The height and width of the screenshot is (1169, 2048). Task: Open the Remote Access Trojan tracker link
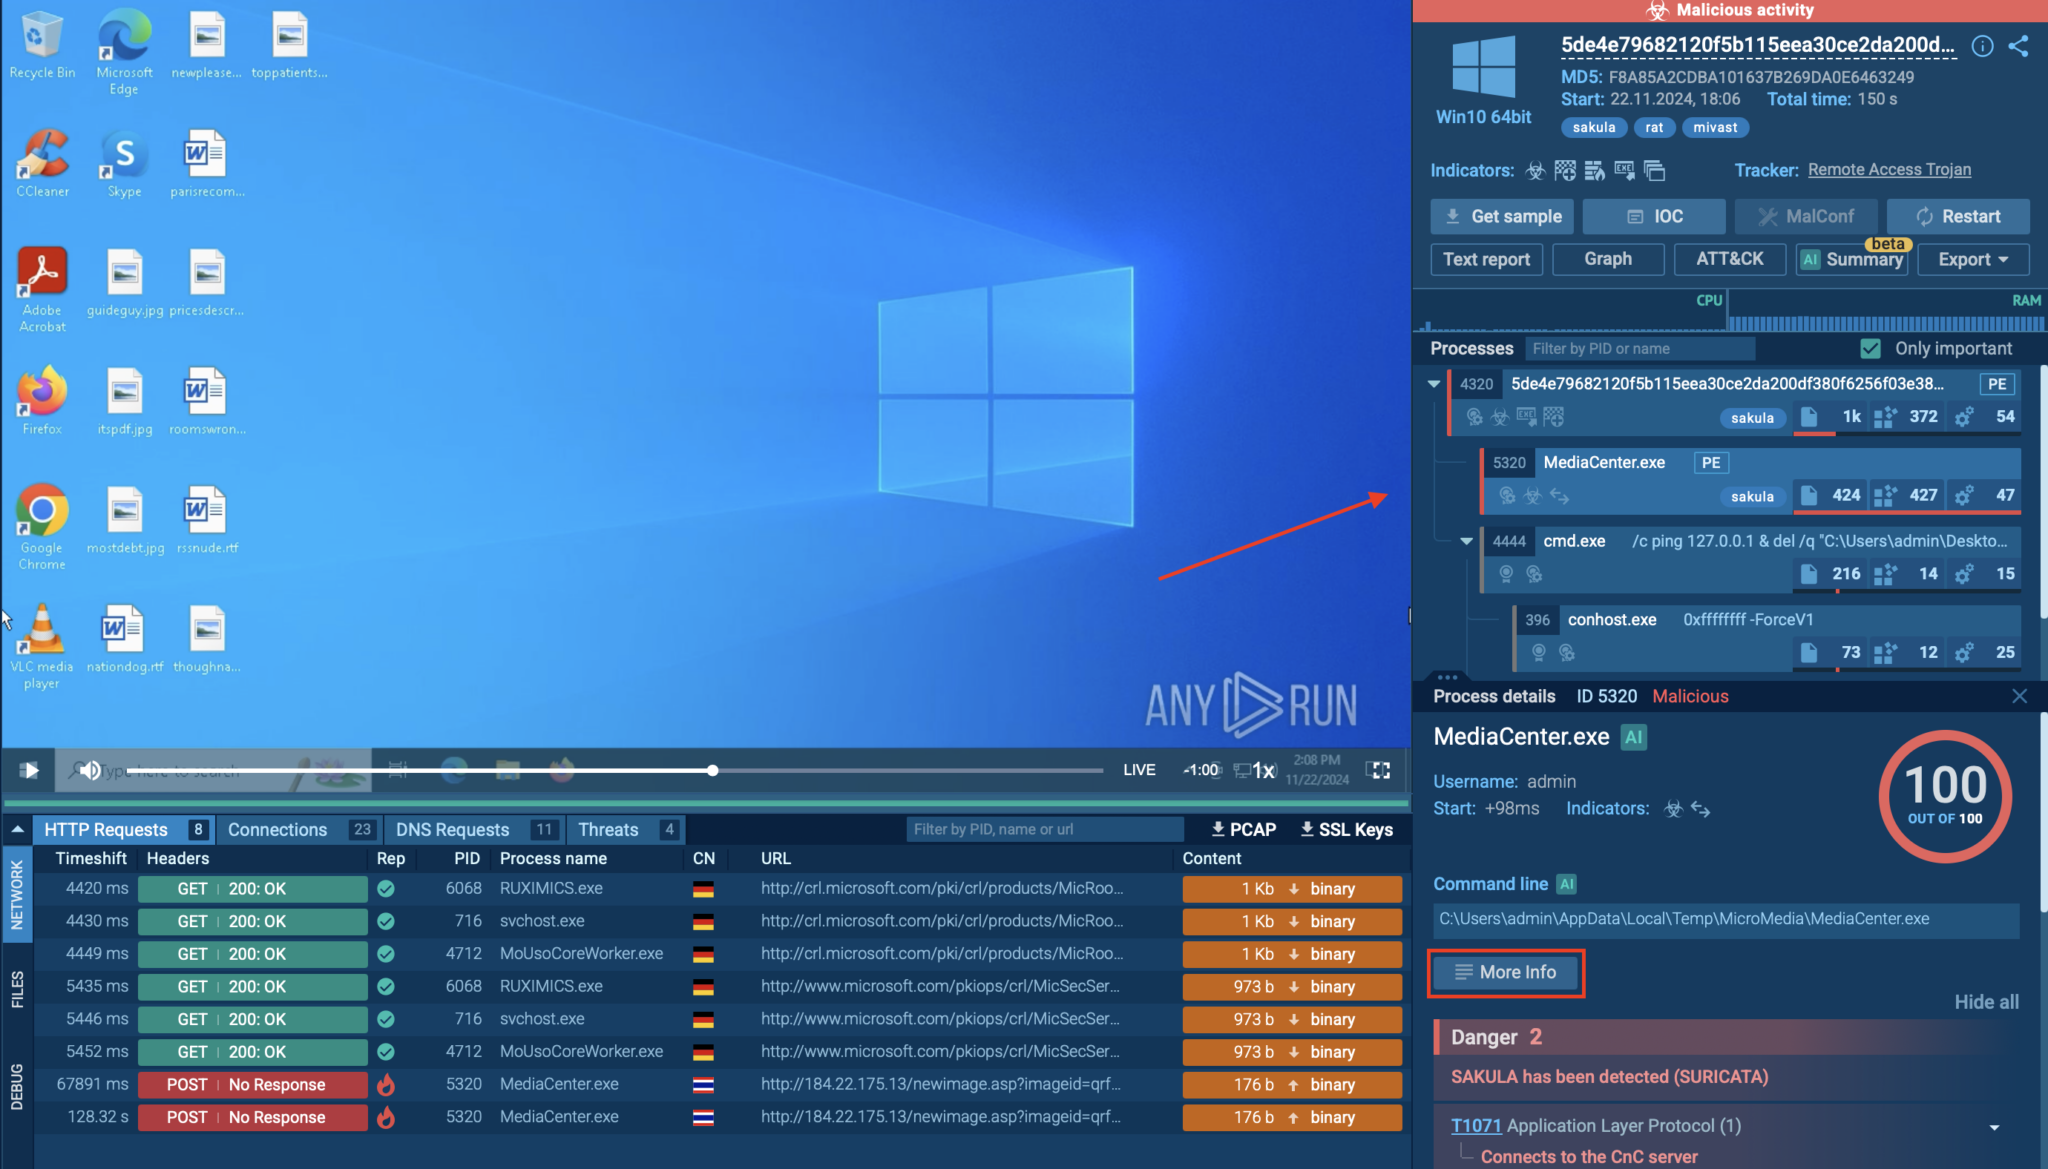click(x=1889, y=169)
